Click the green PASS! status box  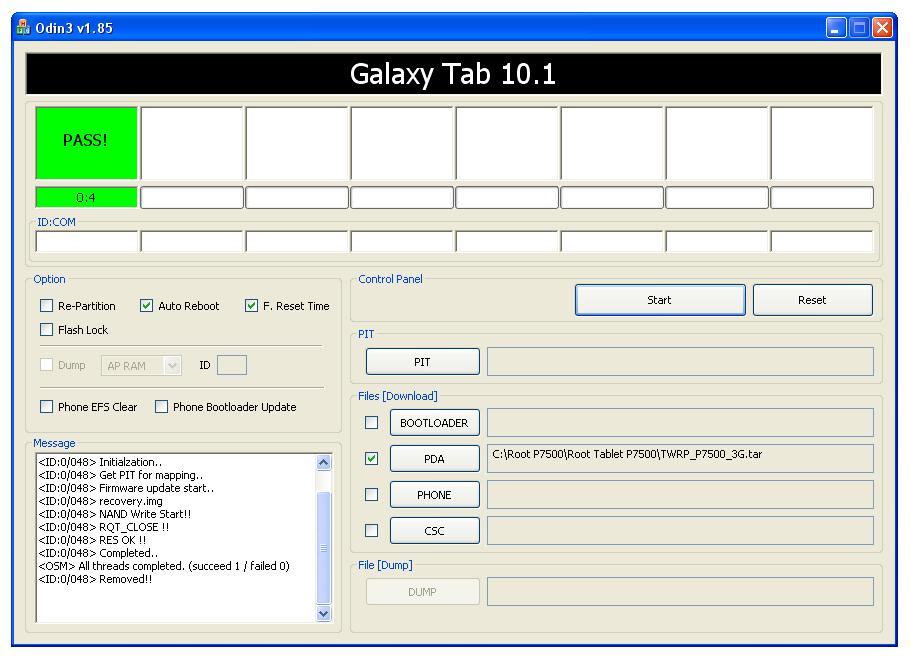click(x=86, y=142)
